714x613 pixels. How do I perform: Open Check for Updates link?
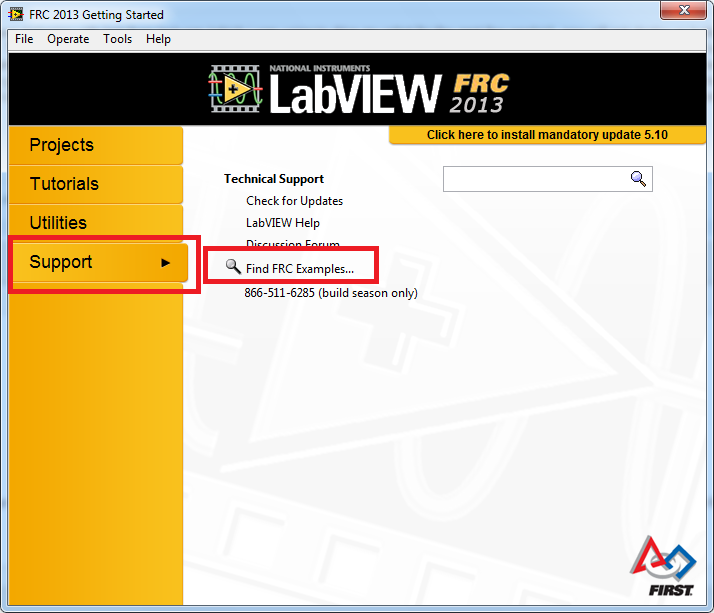tap(295, 201)
